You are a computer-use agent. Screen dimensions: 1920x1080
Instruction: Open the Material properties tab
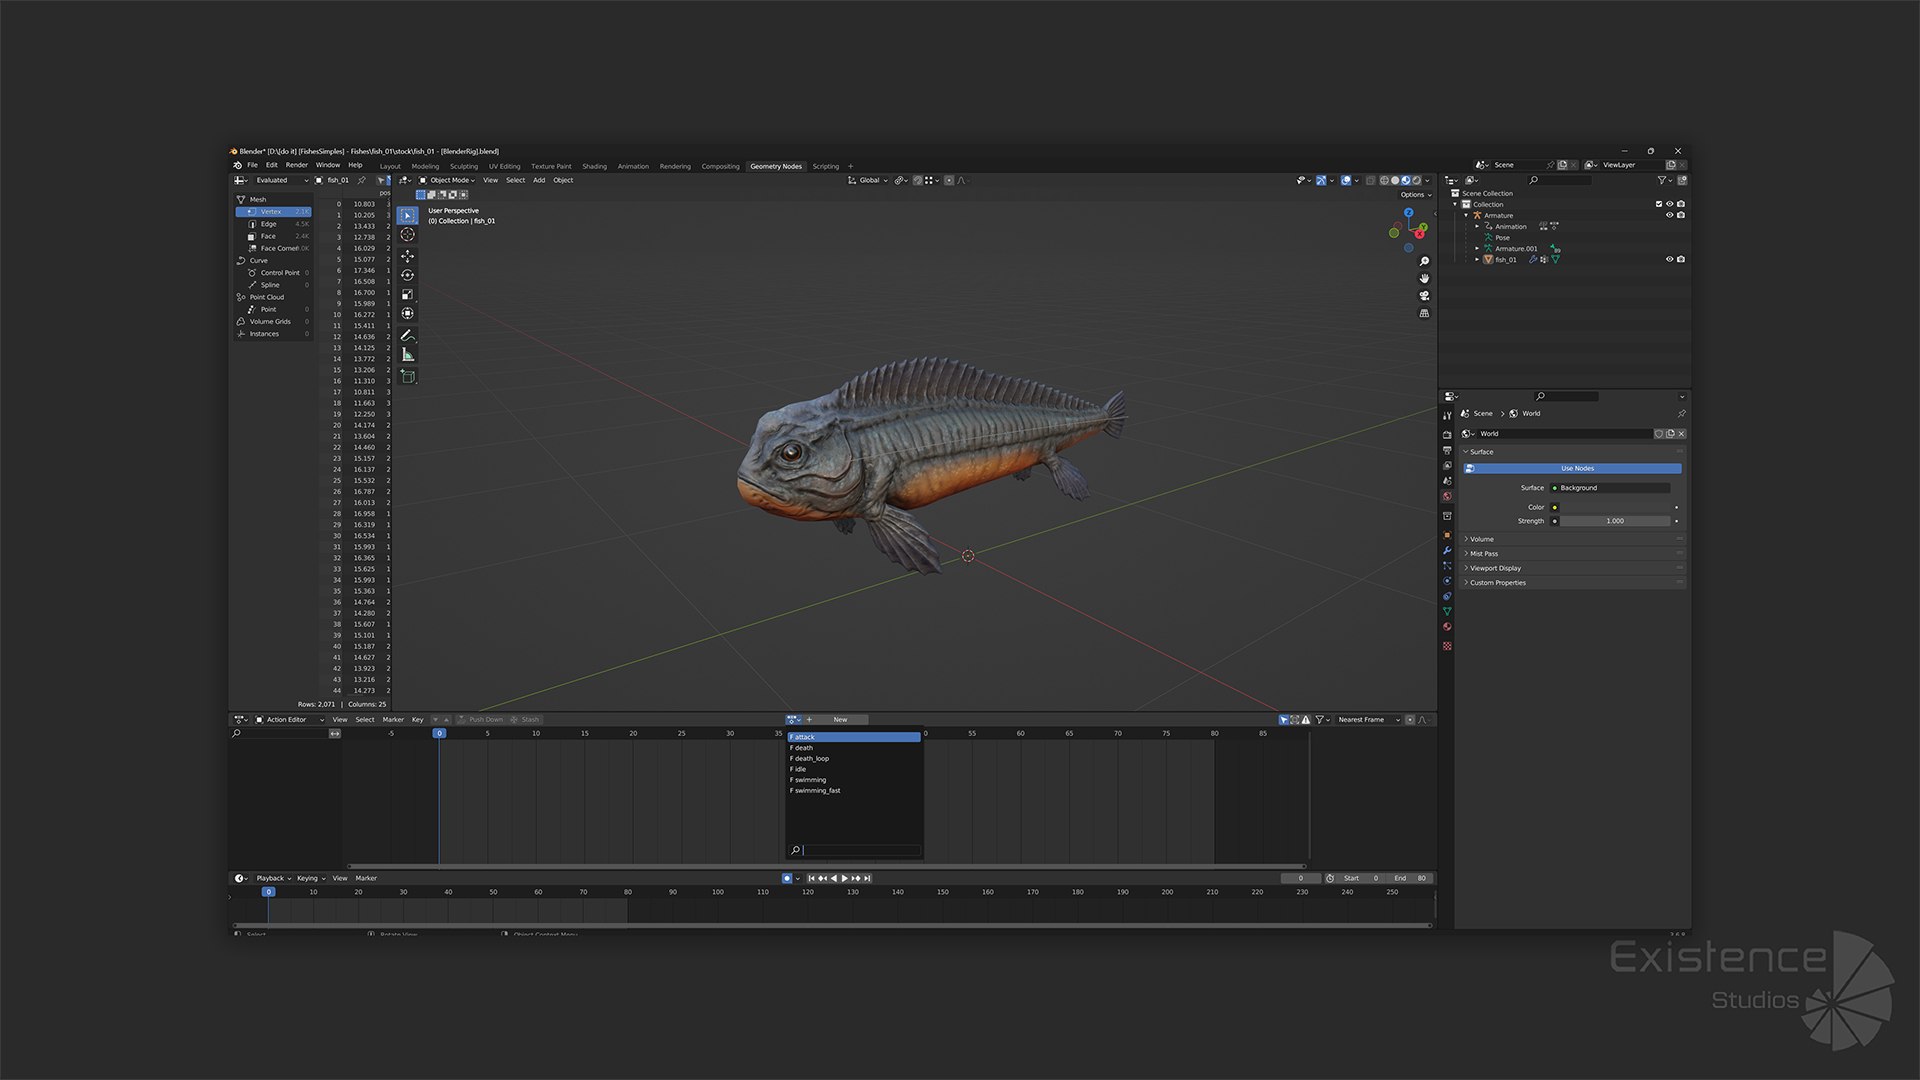(x=1447, y=627)
